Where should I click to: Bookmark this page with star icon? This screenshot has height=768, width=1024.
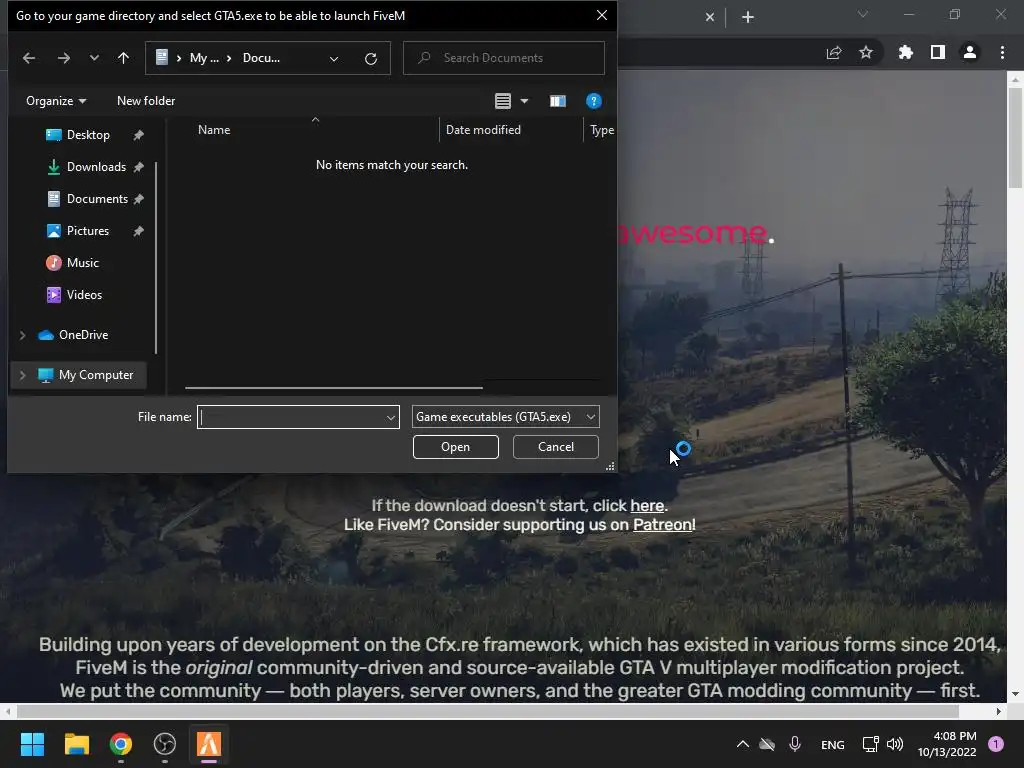[x=866, y=52]
